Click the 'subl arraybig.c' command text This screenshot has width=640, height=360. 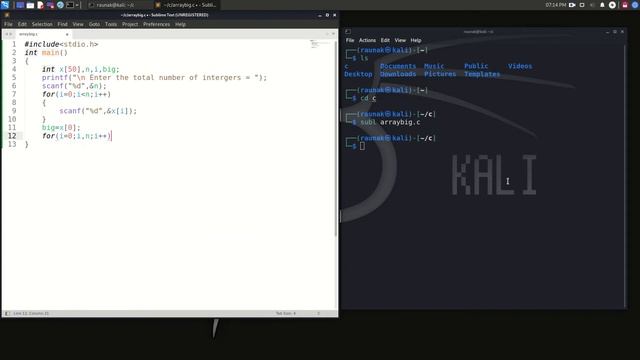pos(390,122)
